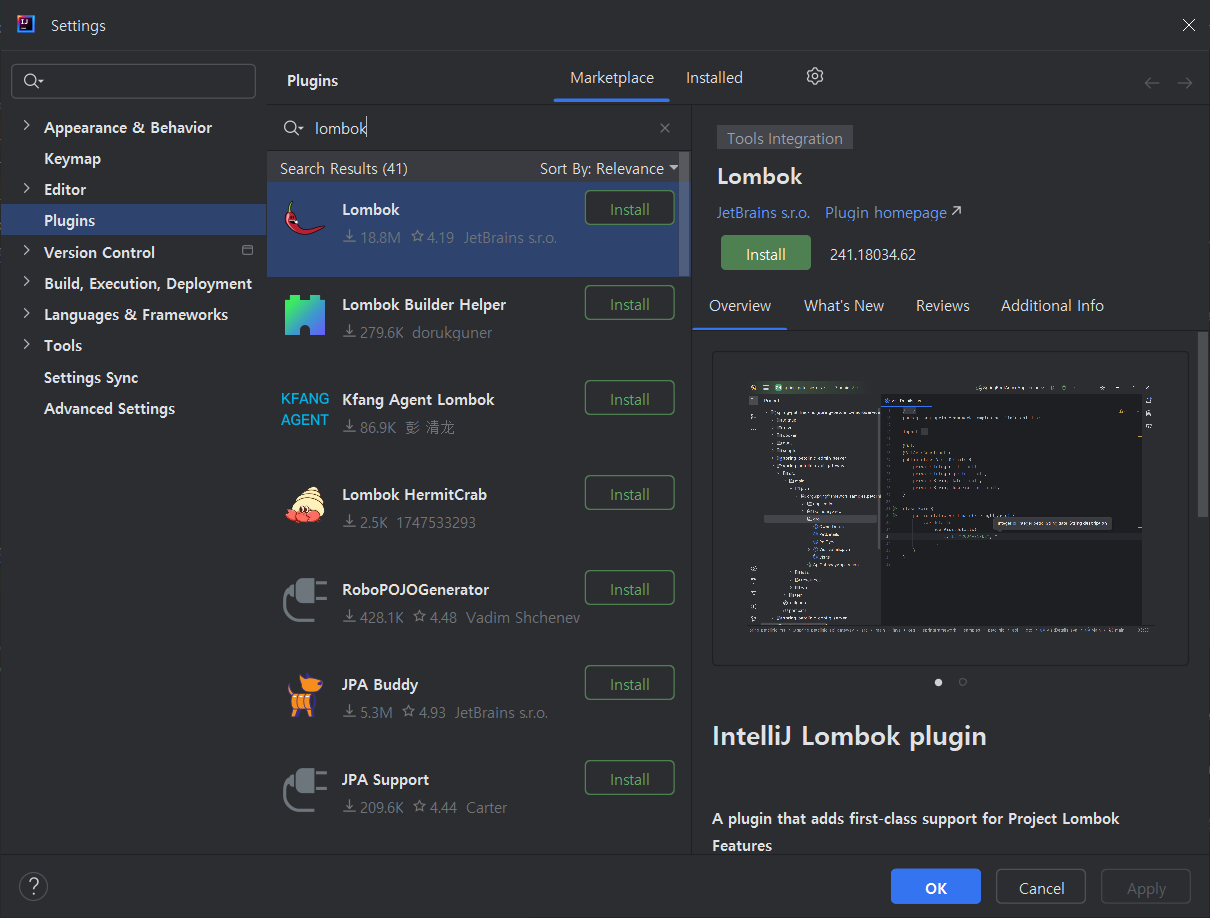Clear the plugin search with the X icon
This screenshot has width=1210, height=918.
665,128
